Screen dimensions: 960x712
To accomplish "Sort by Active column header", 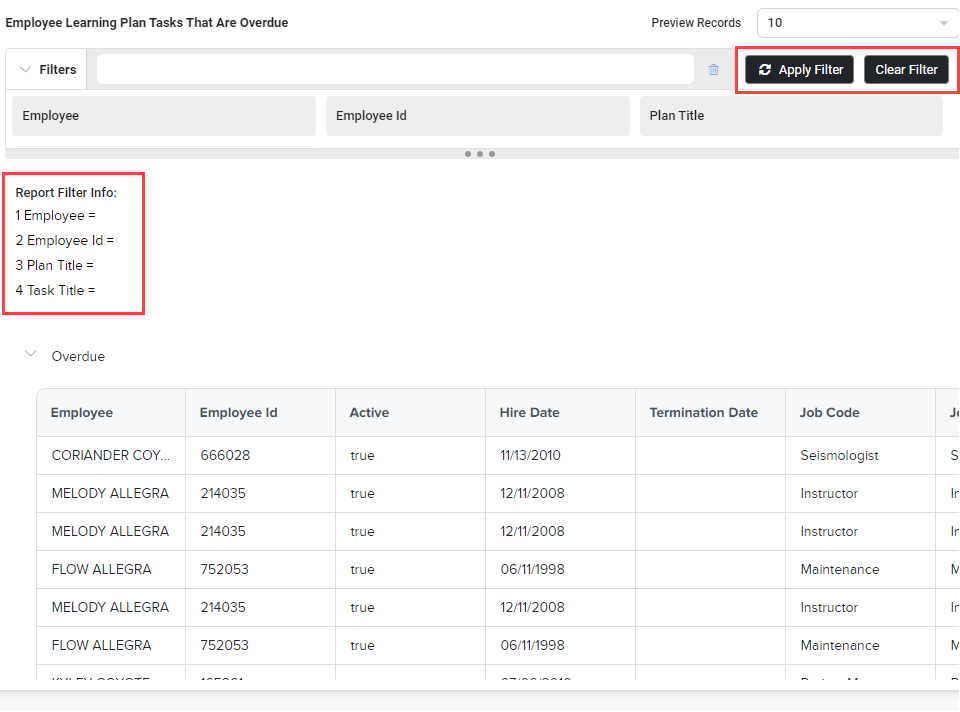I will click(410, 413).
